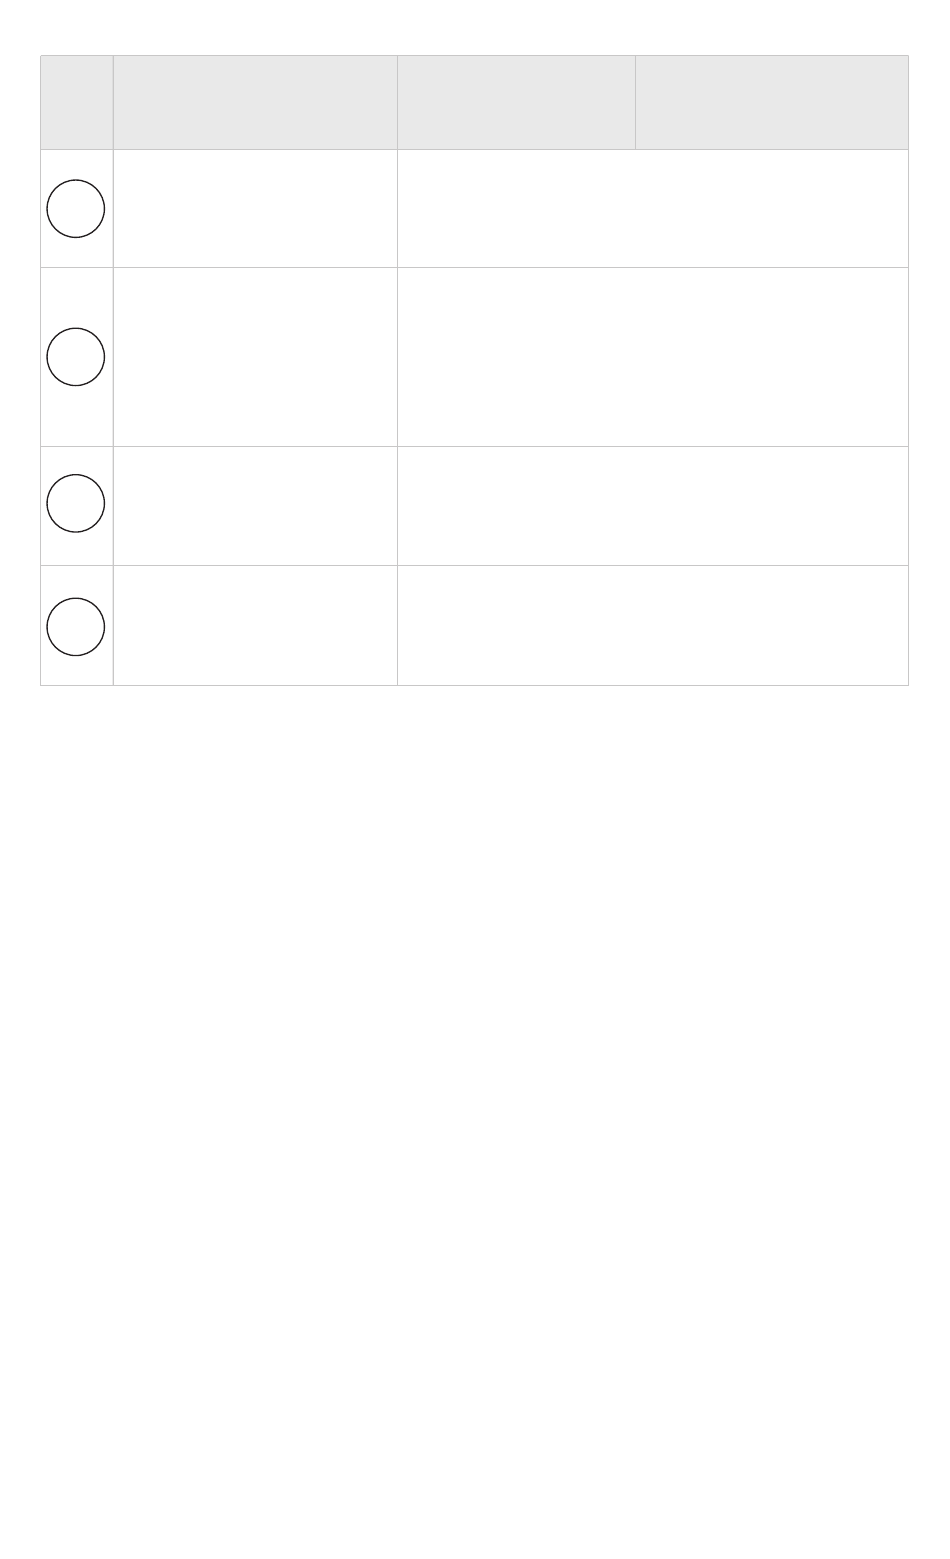The height and width of the screenshot is (1559, 950).
Task: Choose the third circle radio option
Action: 76,503
